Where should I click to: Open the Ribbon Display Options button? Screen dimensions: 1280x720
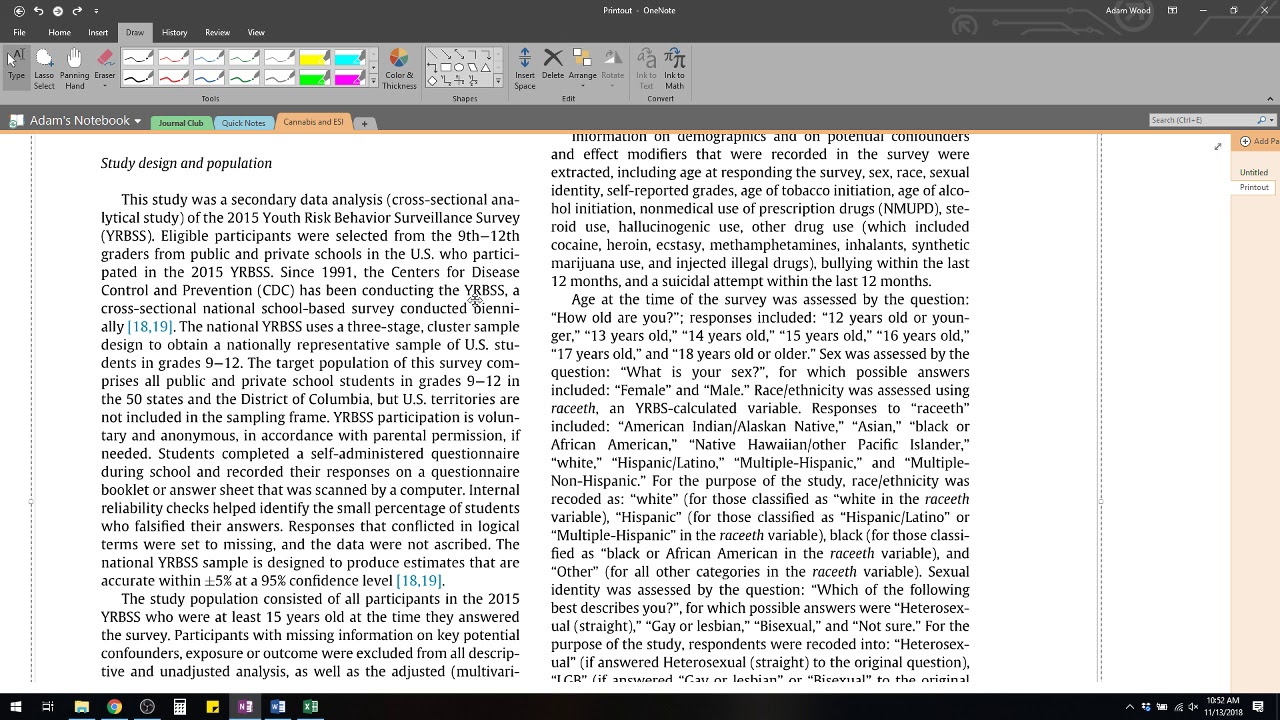[x=1172, y=10]
